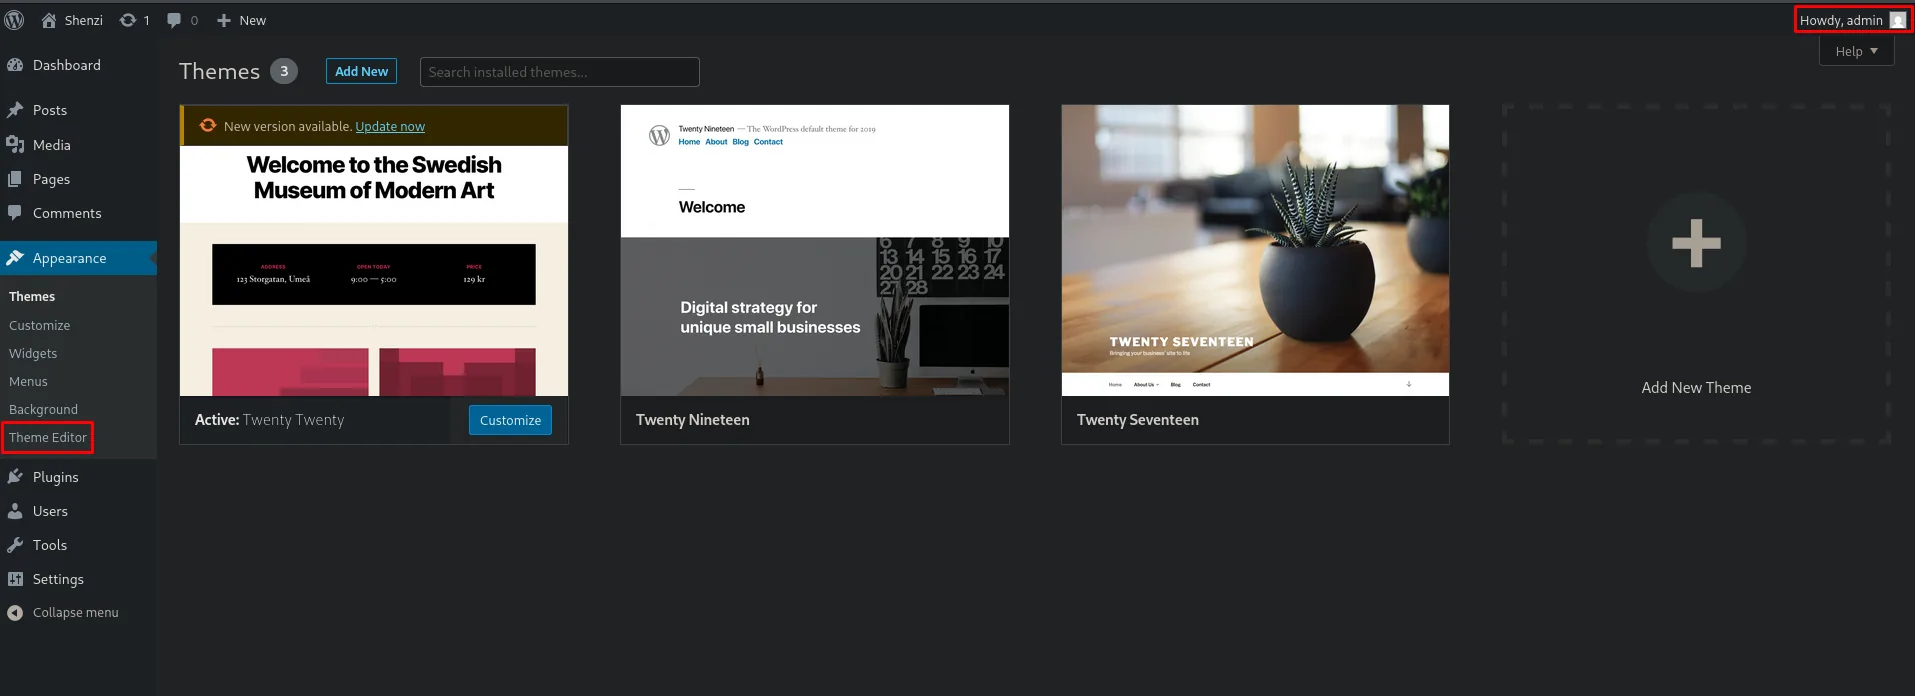The width and height of the screenshot is (1915, 696).
Task: Click Collapse menu text
Action: click(75, 613)
